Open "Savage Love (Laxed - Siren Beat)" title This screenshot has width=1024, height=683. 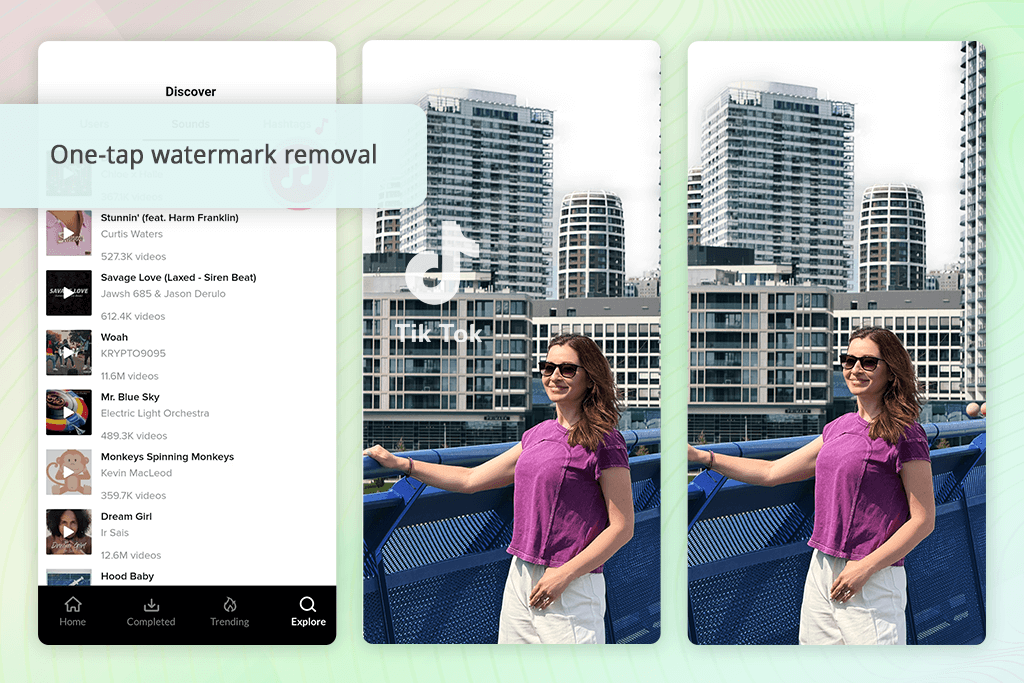coord(178,278)
